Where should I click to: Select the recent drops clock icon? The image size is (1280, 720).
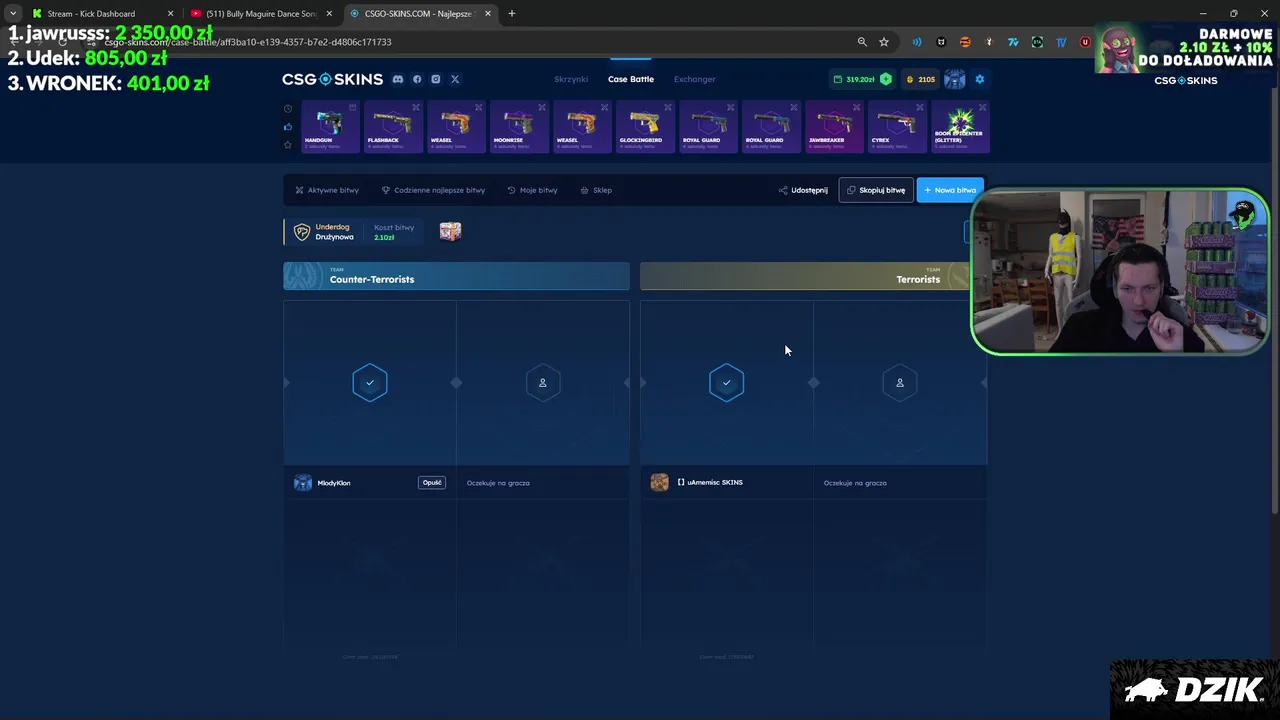(288, 109)
